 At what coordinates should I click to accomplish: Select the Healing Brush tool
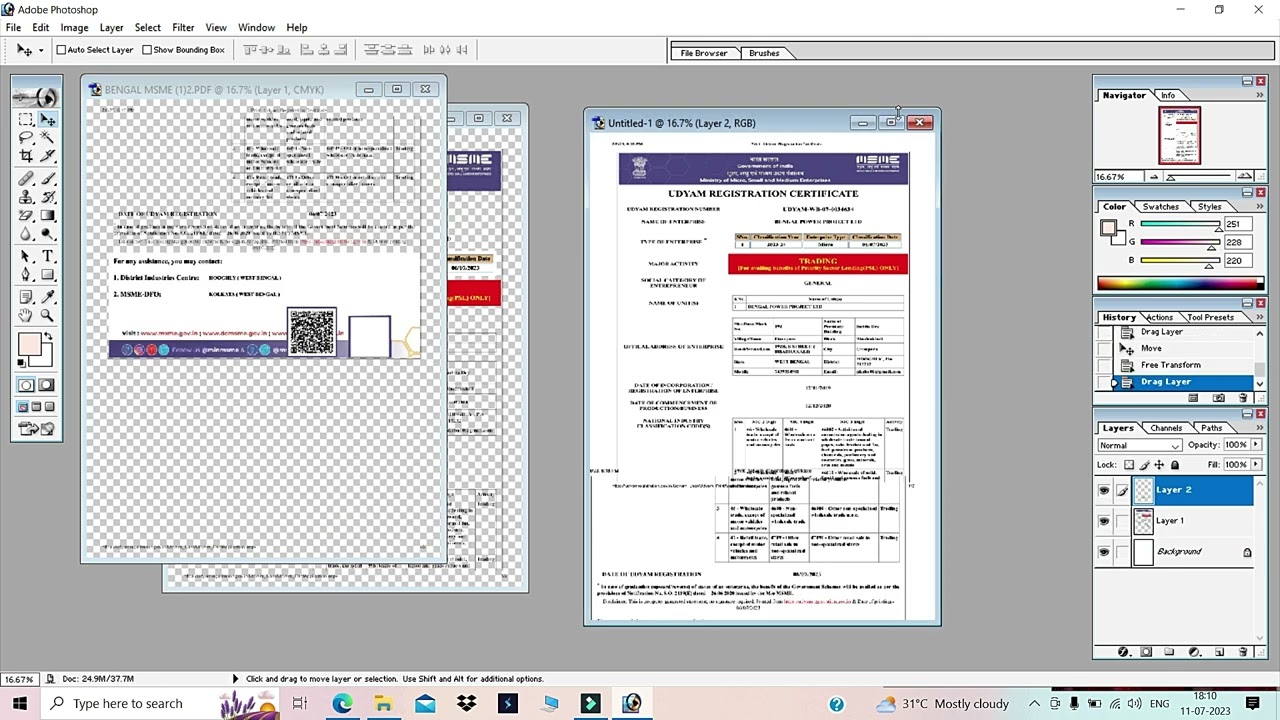click(x=25, y=179)
